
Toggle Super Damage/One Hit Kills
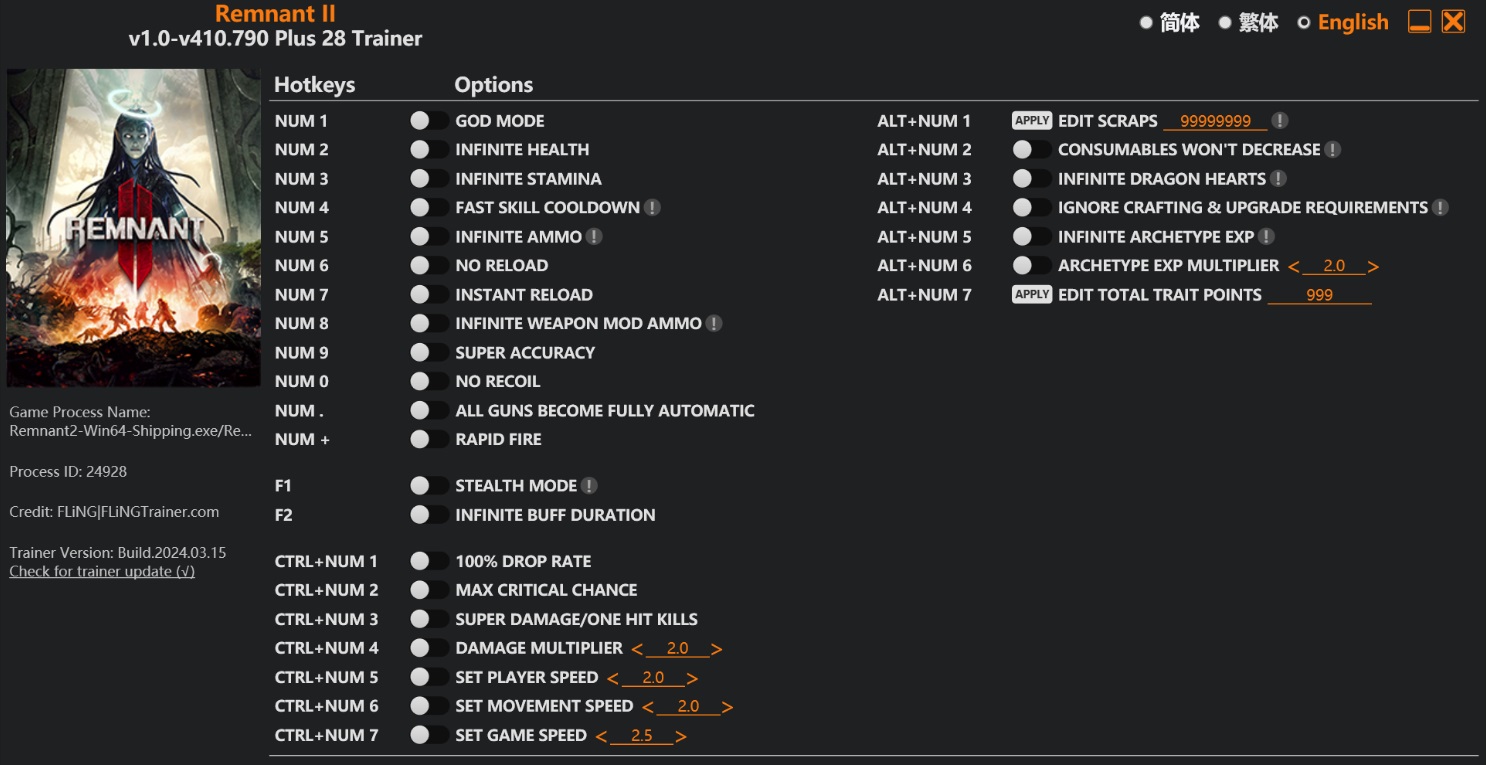430,619
